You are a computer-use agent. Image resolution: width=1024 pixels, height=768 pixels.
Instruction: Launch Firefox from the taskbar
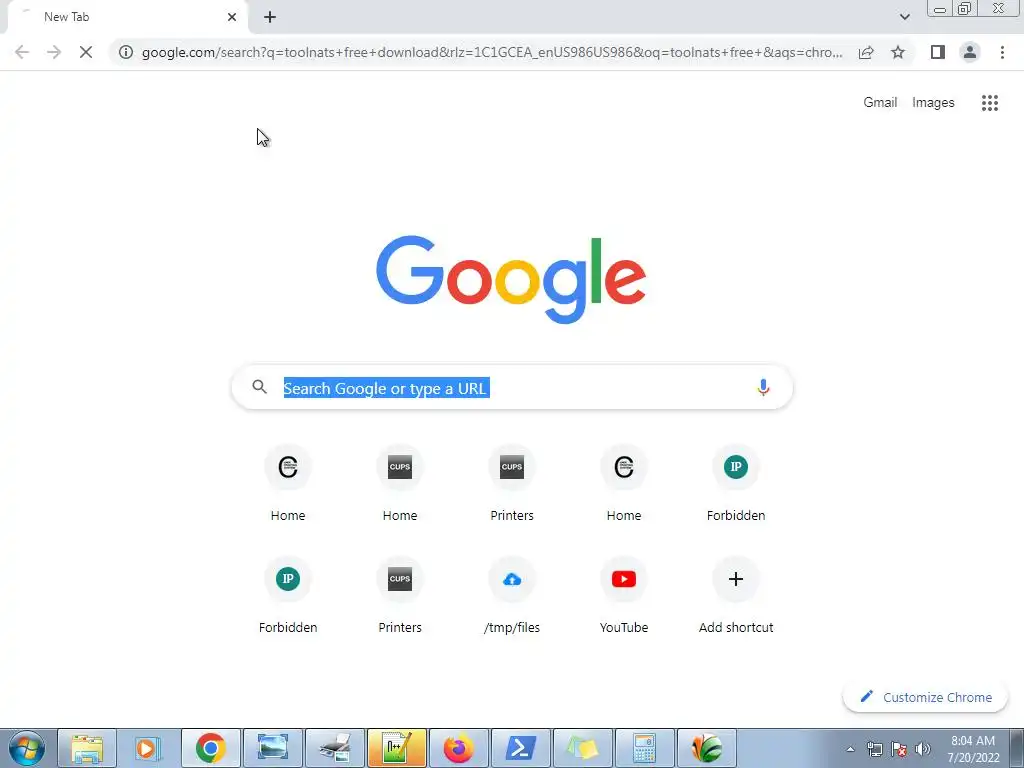[458, 748]
